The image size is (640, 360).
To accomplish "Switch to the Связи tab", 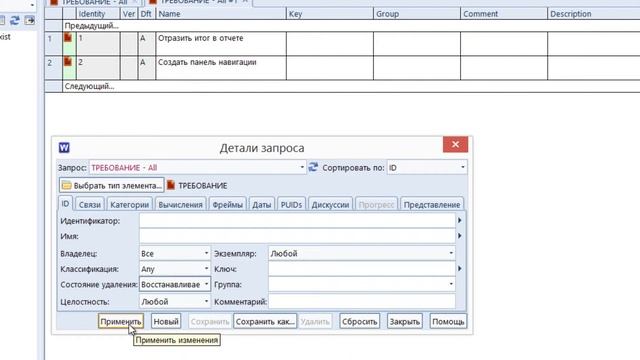I will (x=90, y=204).
